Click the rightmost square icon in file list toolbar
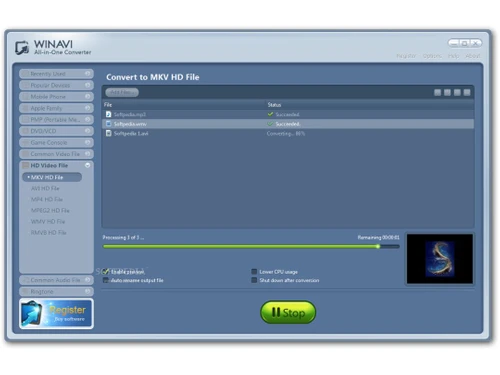The image size is (500, 375). pyautogui.click(x=467, y=92)
